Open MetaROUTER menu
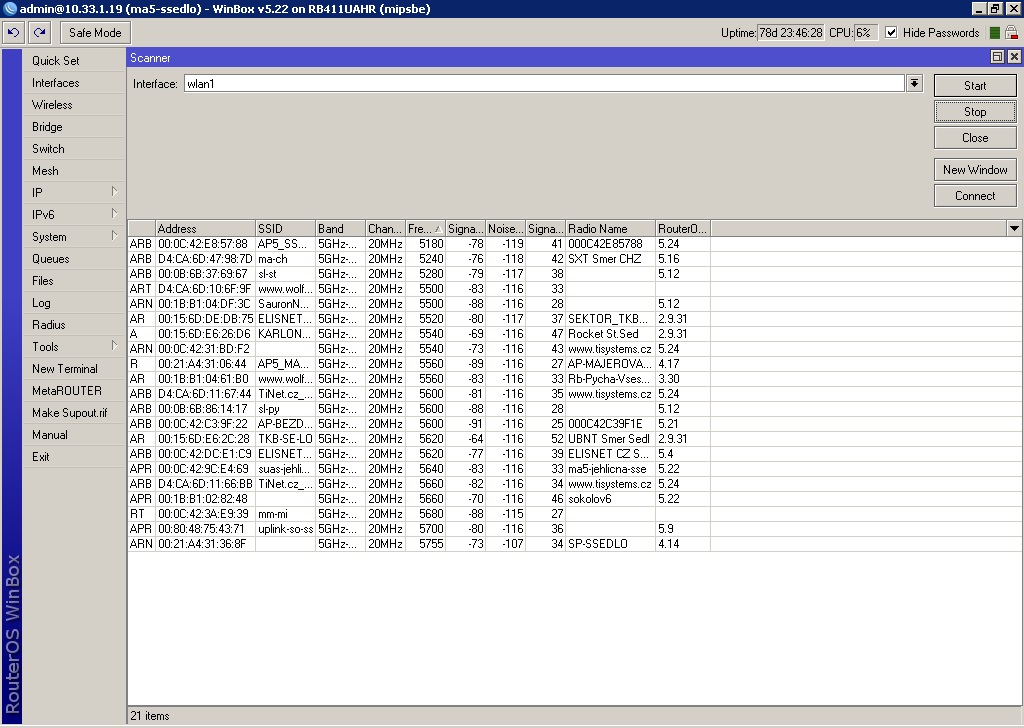The width and height of the screenshot is (1024, 728). 74,390
